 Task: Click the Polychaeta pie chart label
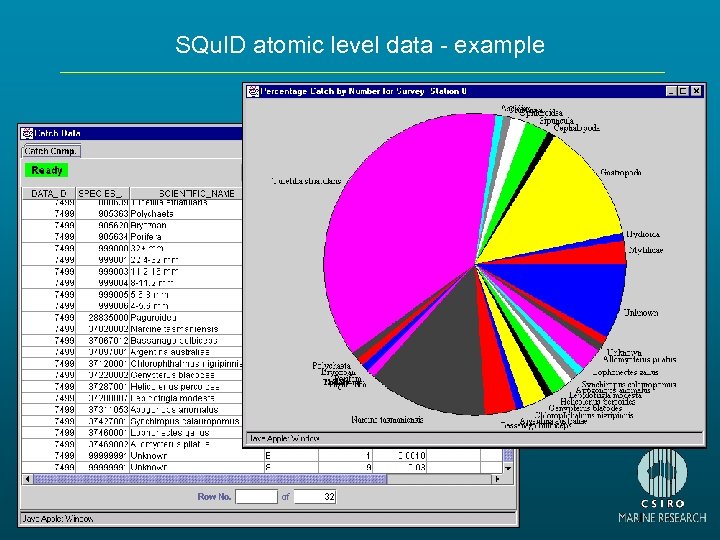[x=331, y=366]
